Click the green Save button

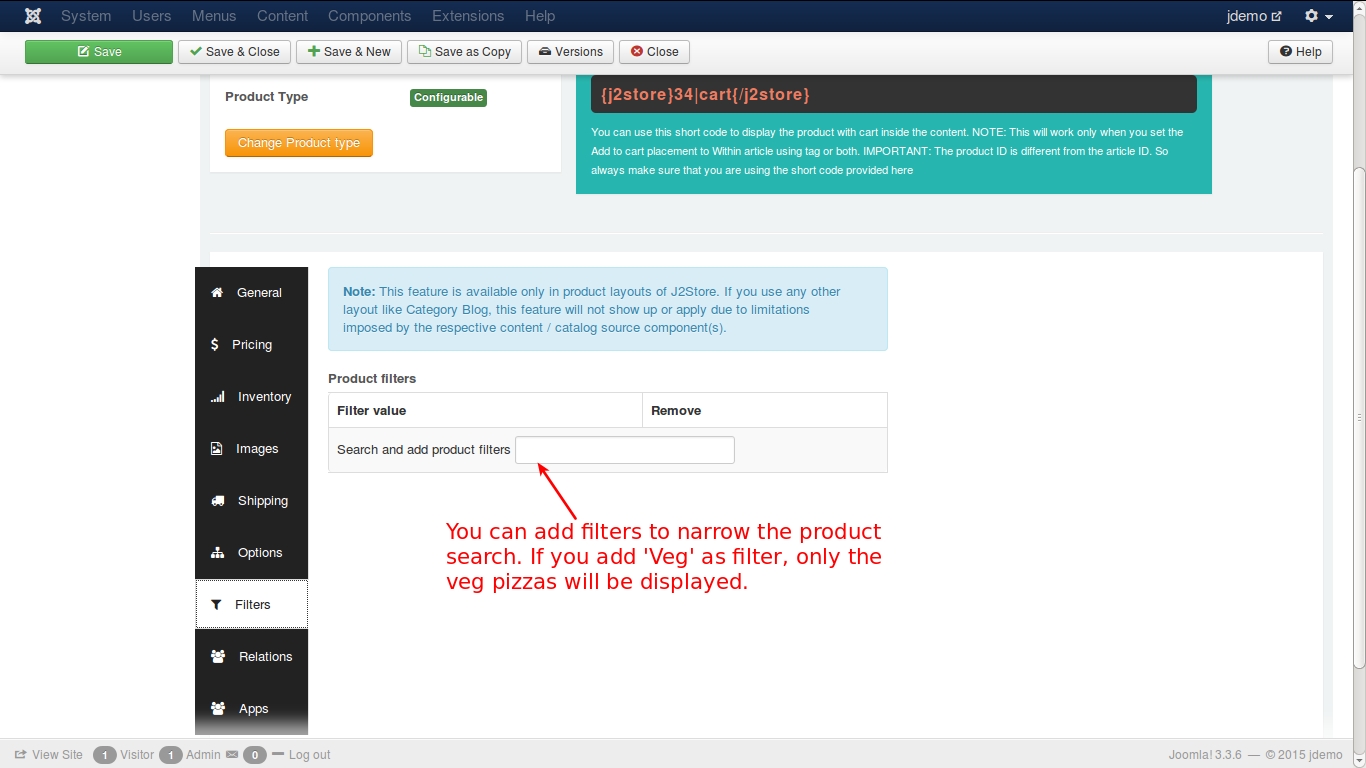99,52
